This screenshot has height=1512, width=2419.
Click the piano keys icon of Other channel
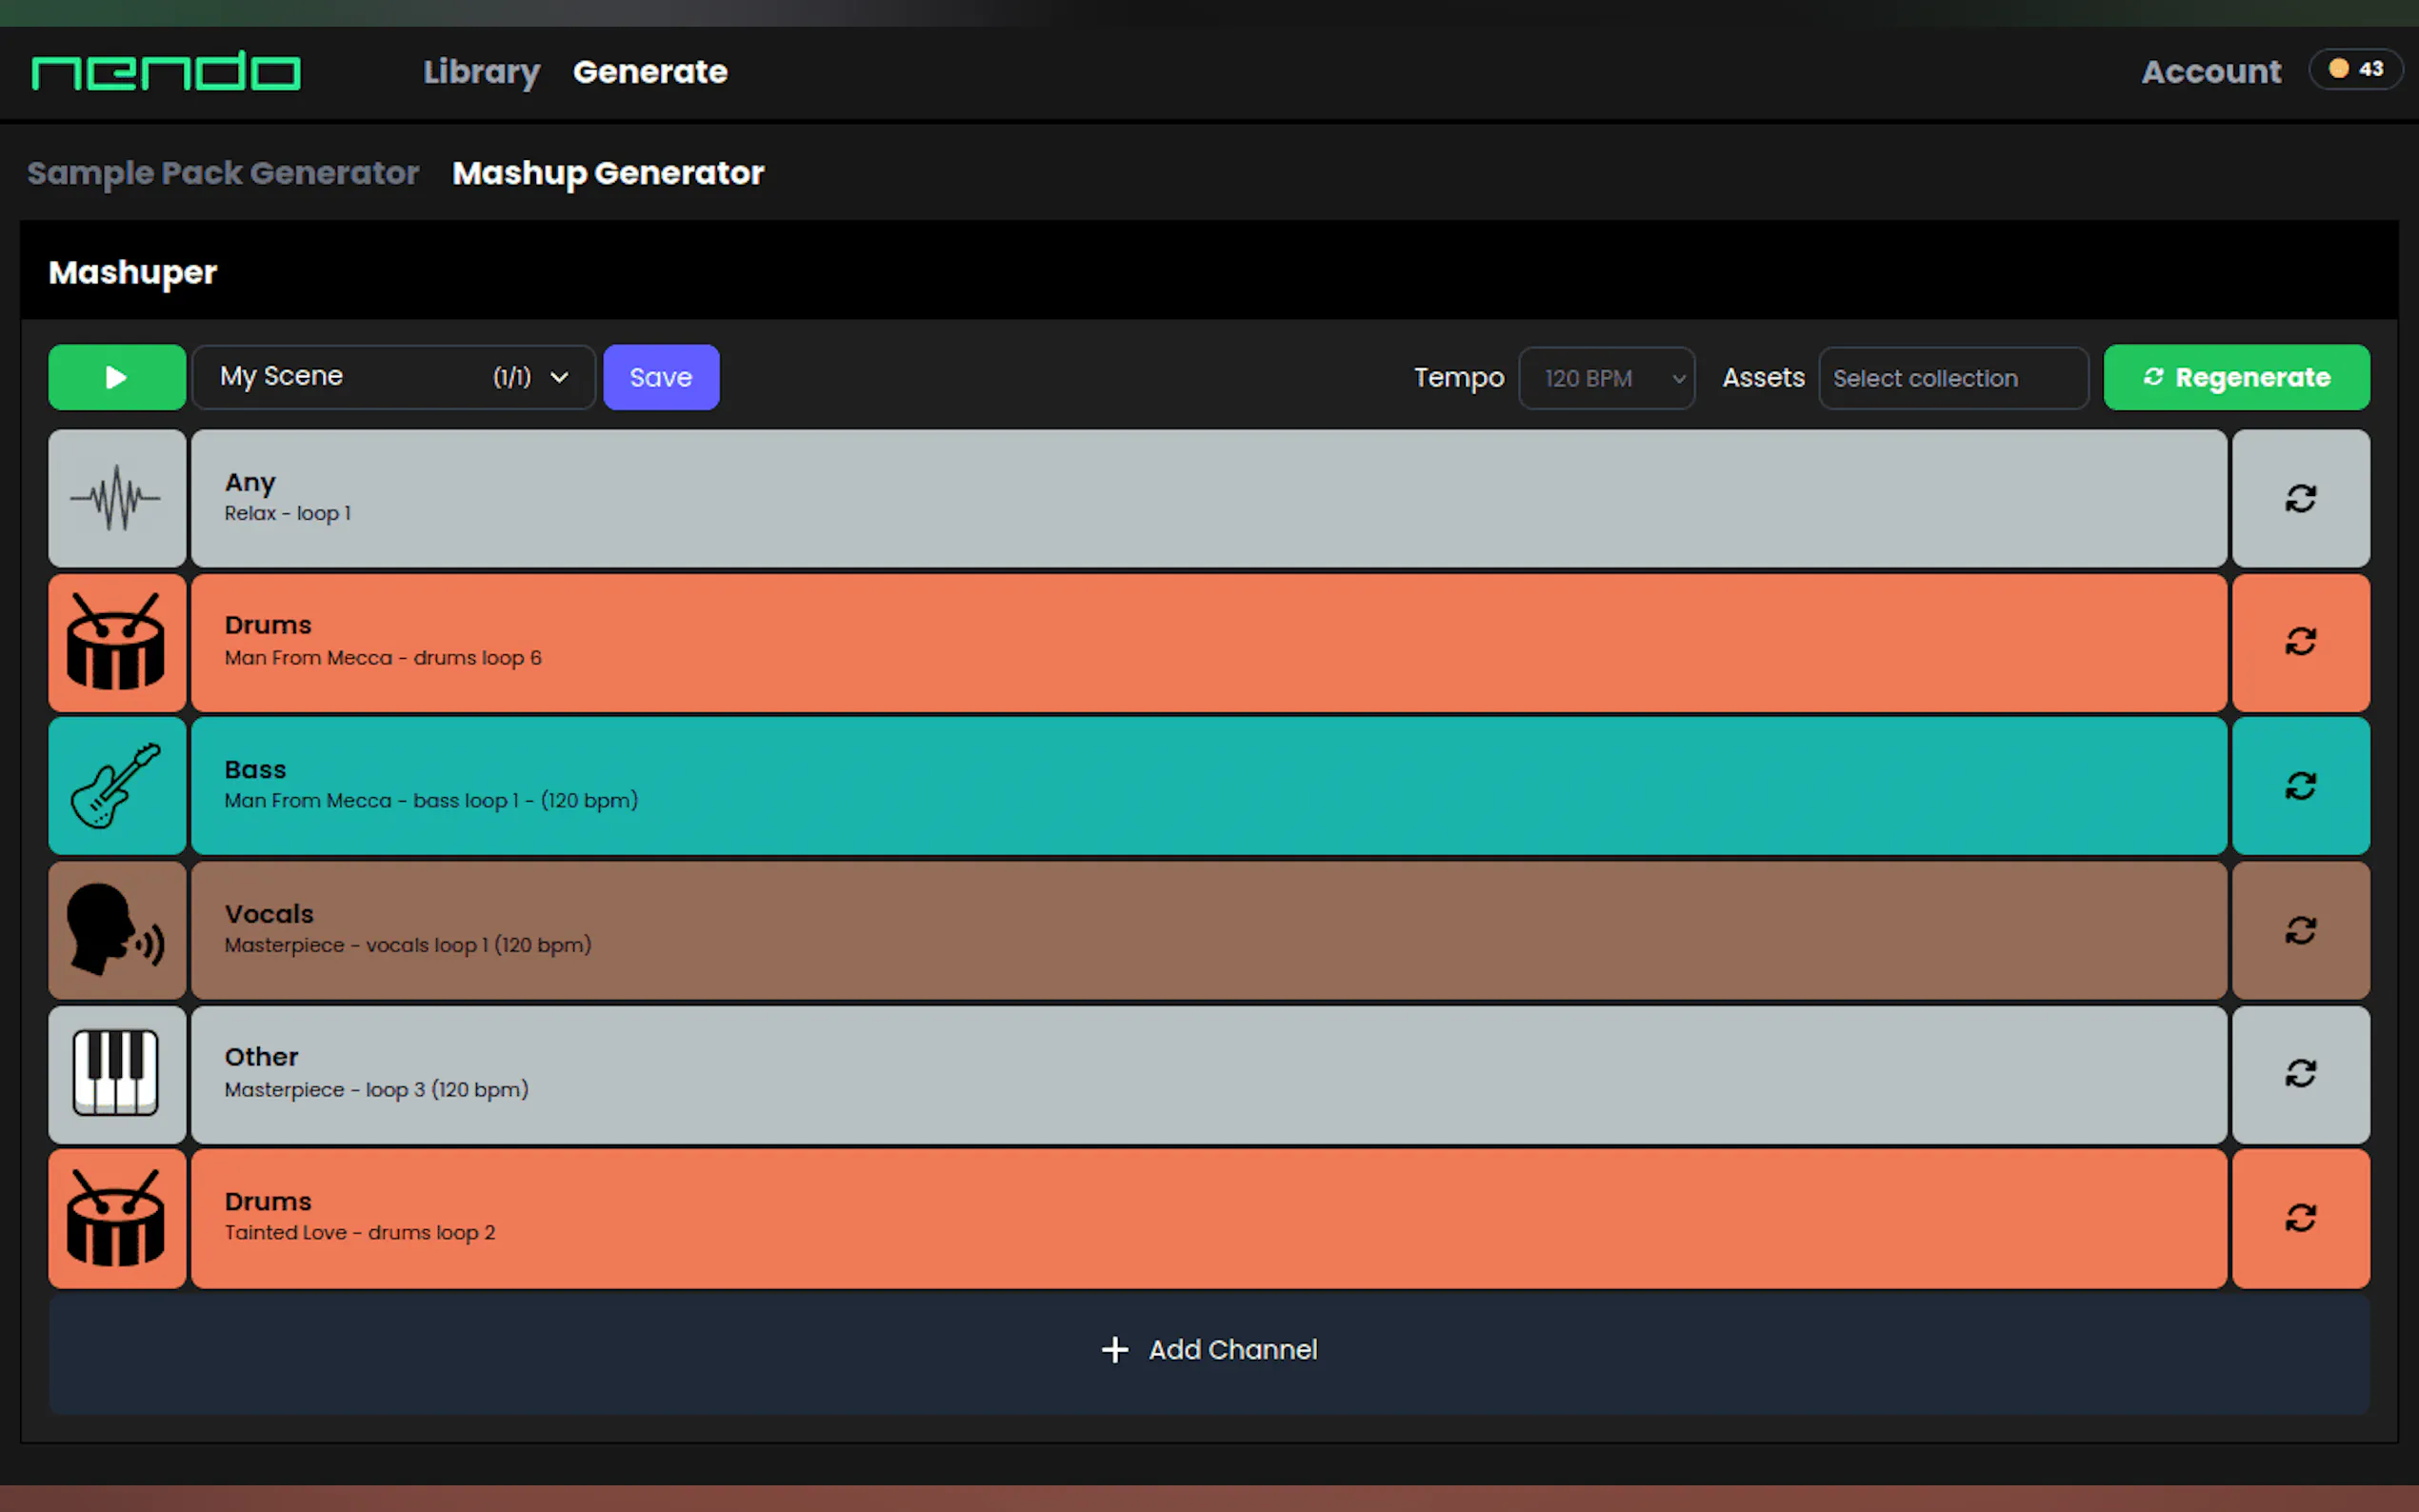117,1074
